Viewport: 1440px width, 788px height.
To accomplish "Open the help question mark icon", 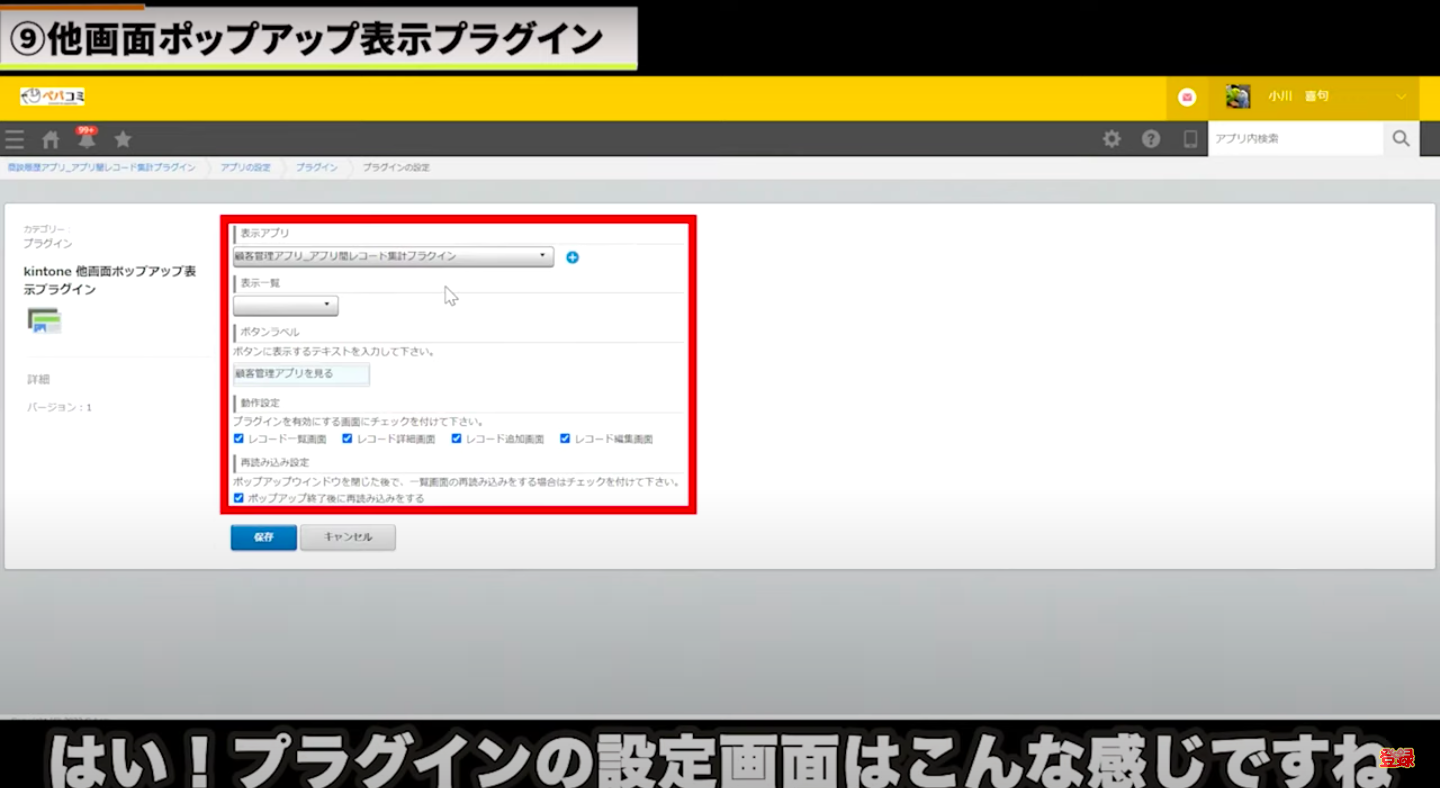I will [1151, 139].
